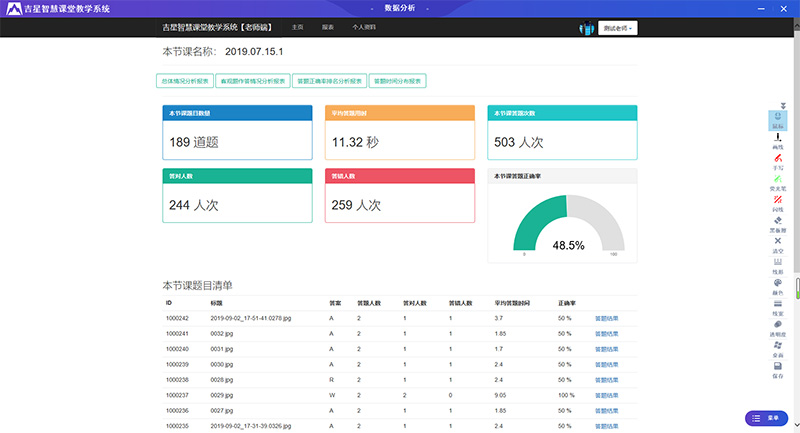The height and width of the screenshot is (433, 800).
Task: Open 个人资料 profile page
Action: coord(364,28)
